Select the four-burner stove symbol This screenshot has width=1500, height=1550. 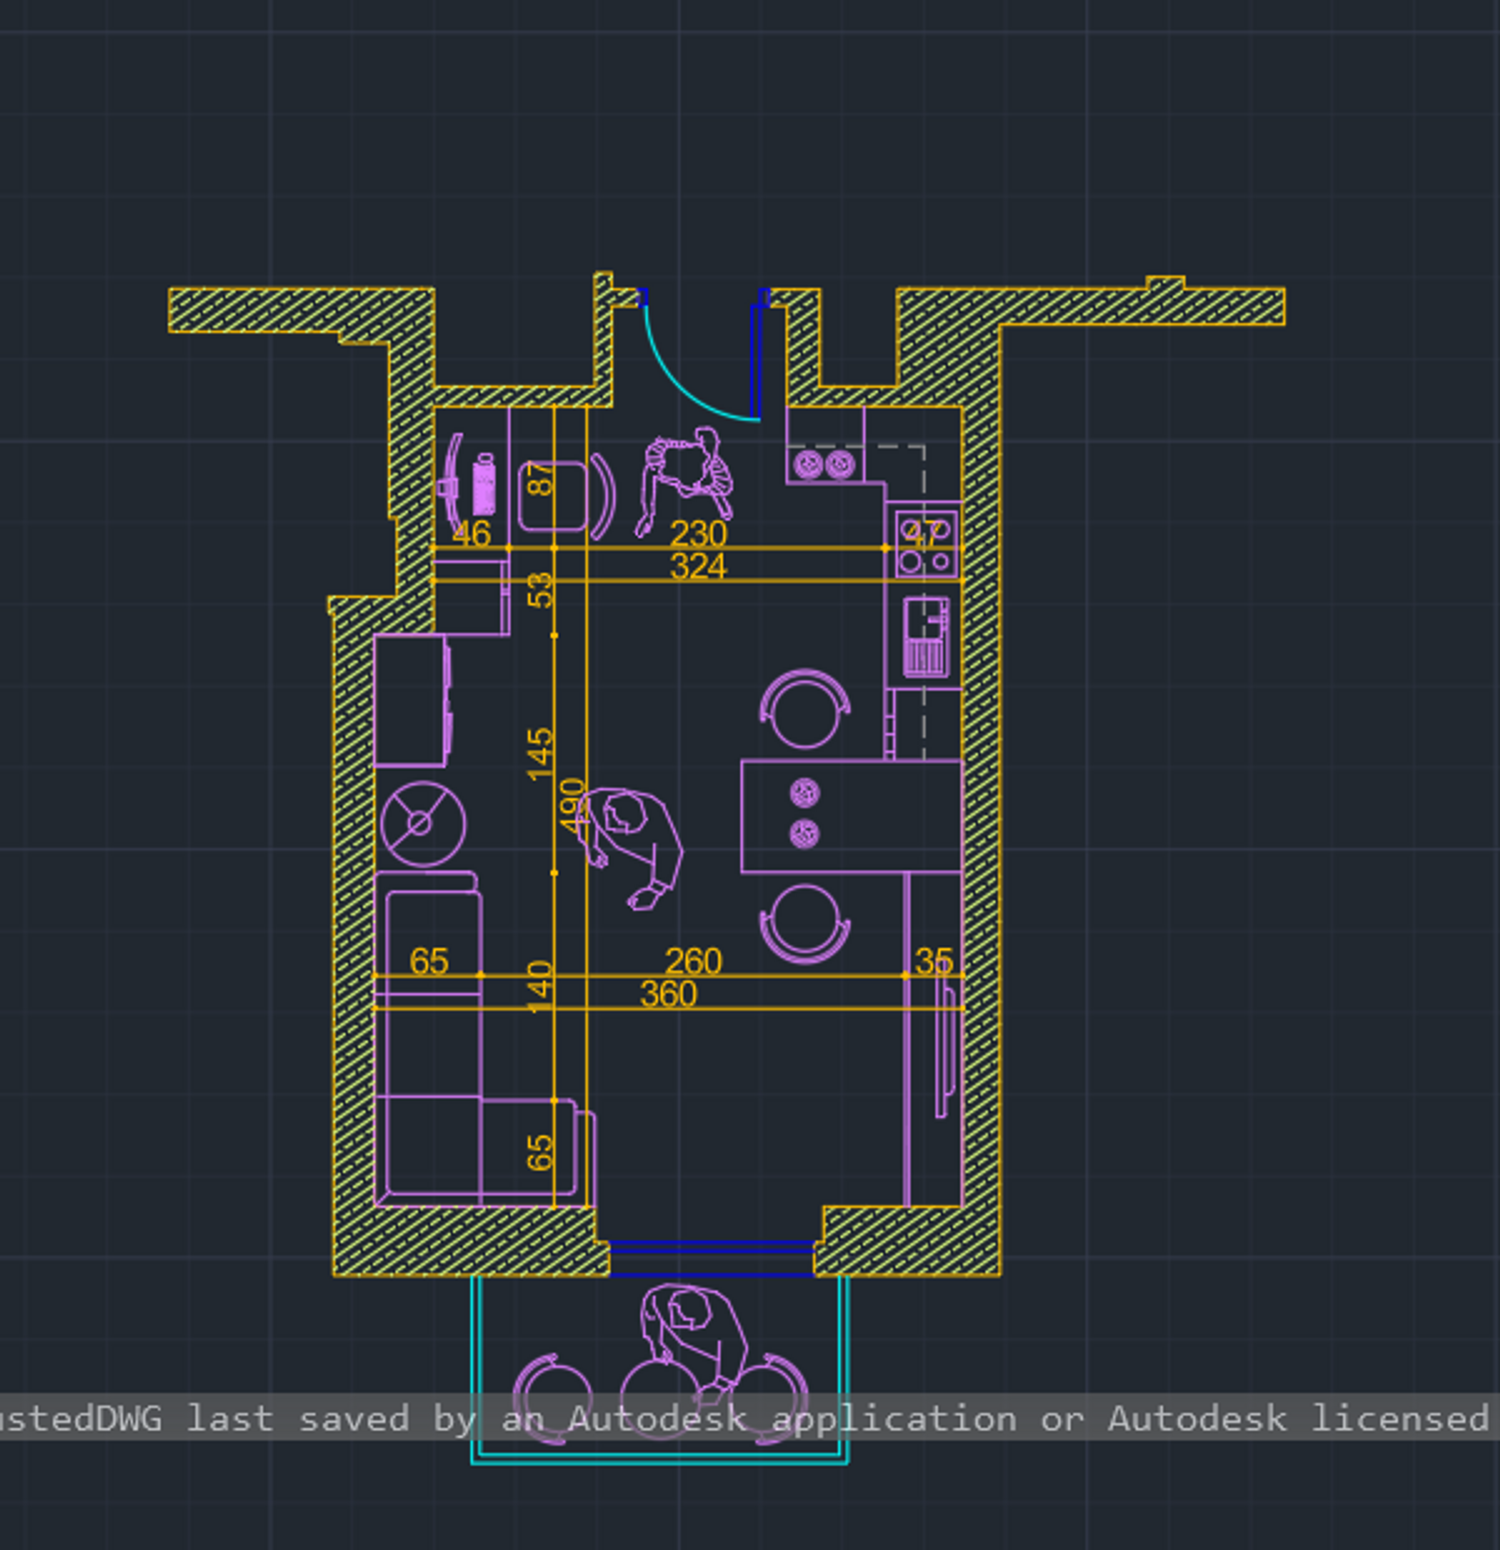tap(926, 544)
